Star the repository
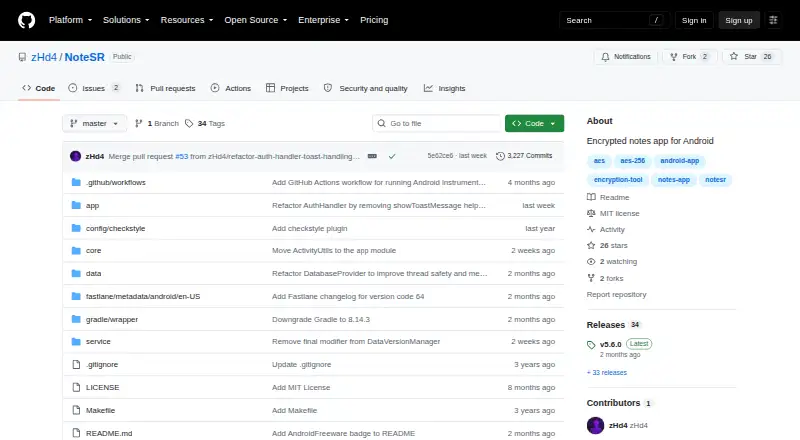 (752, 57)
